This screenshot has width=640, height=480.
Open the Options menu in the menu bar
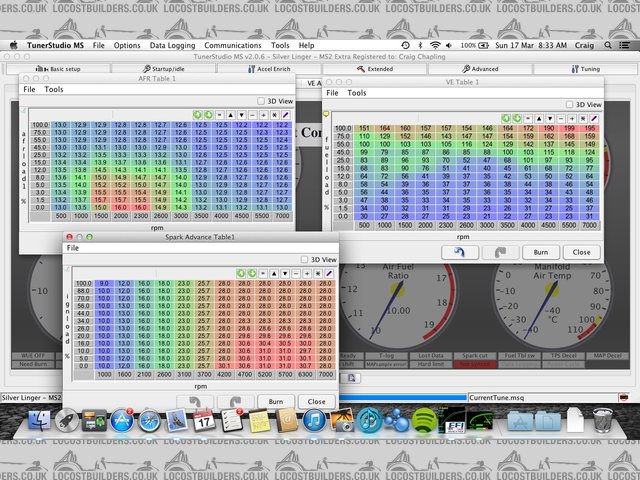(x=127, y=45)
